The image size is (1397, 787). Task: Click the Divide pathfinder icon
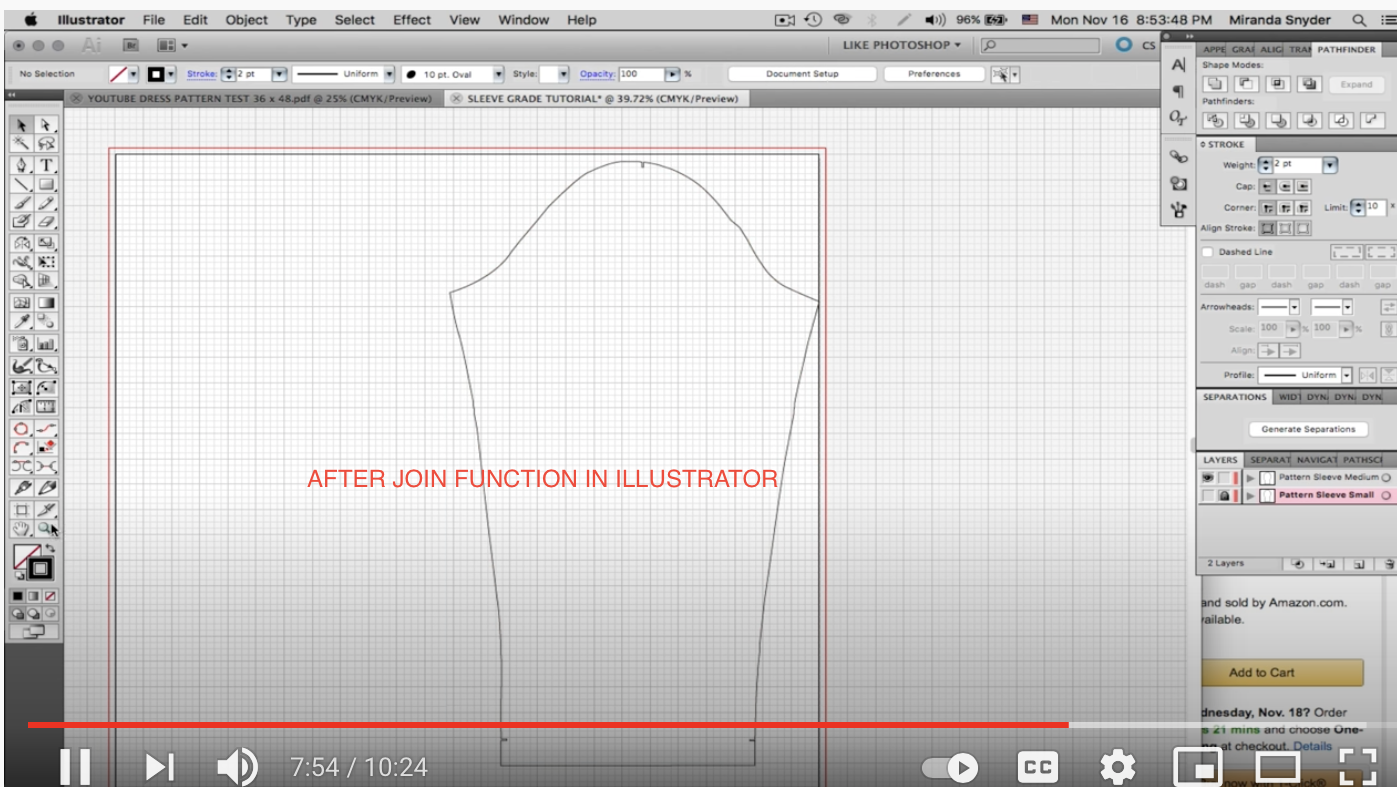click(x=1215, y=120)
